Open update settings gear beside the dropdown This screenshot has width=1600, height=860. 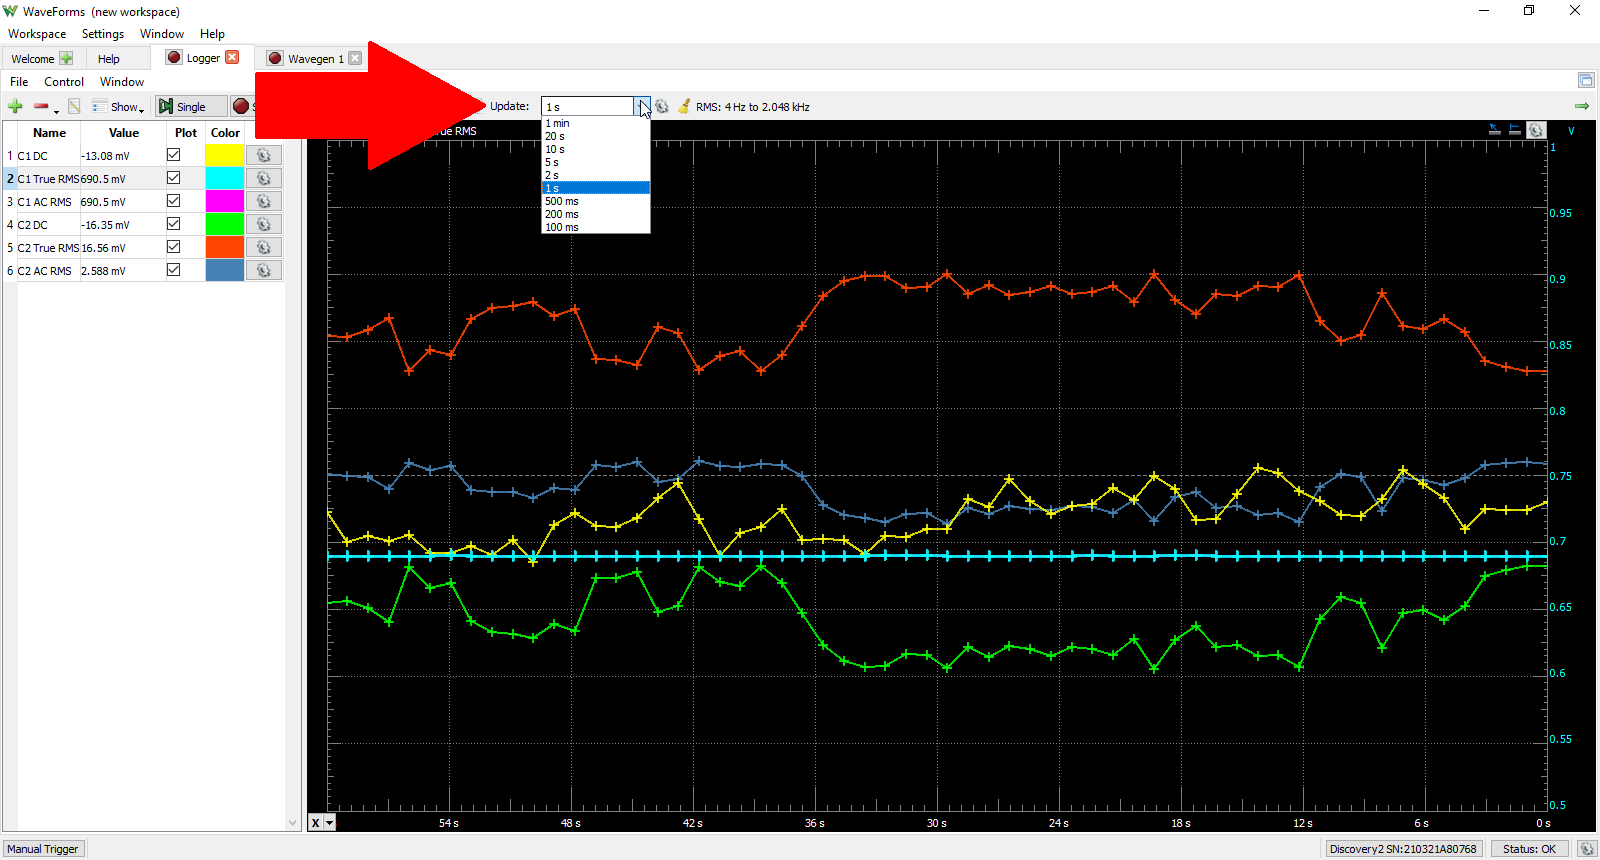click(662, 106)
